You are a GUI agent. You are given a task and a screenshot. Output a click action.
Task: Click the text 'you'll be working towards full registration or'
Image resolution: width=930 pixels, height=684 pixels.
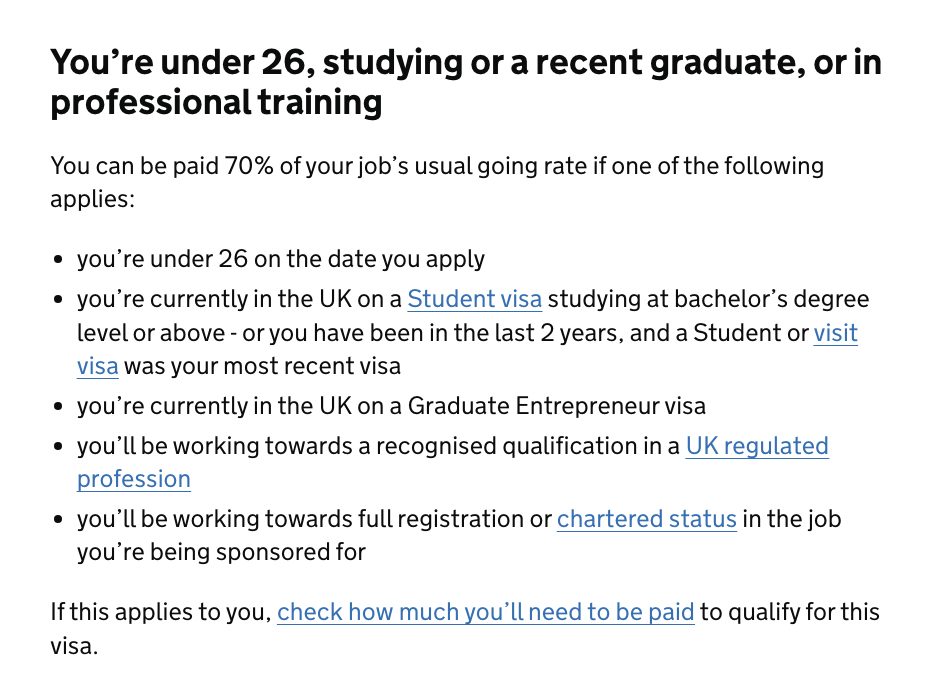click(x=314, y=519)
